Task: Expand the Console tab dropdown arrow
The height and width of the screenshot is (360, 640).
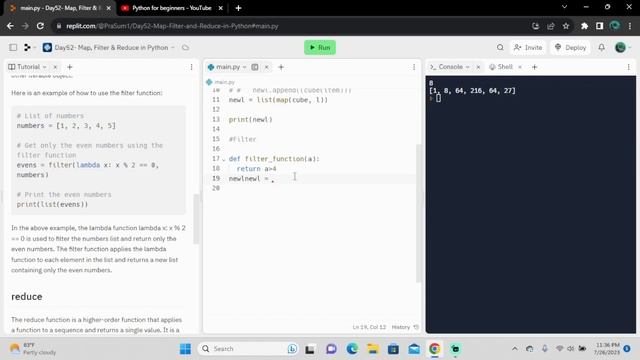Action: tap(467, 67)
